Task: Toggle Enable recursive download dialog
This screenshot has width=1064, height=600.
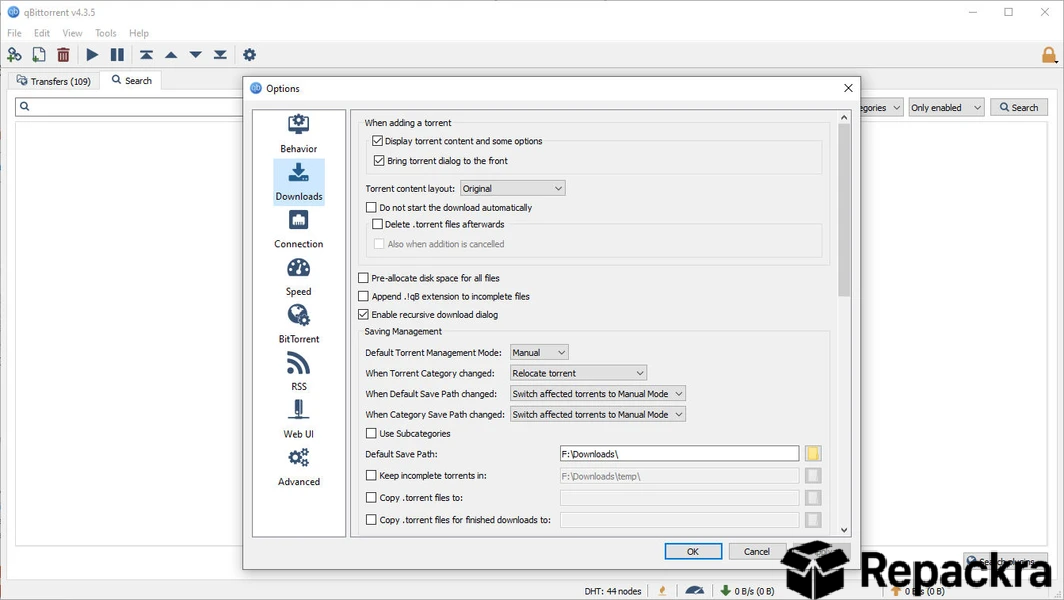Action: click(363, 315)
